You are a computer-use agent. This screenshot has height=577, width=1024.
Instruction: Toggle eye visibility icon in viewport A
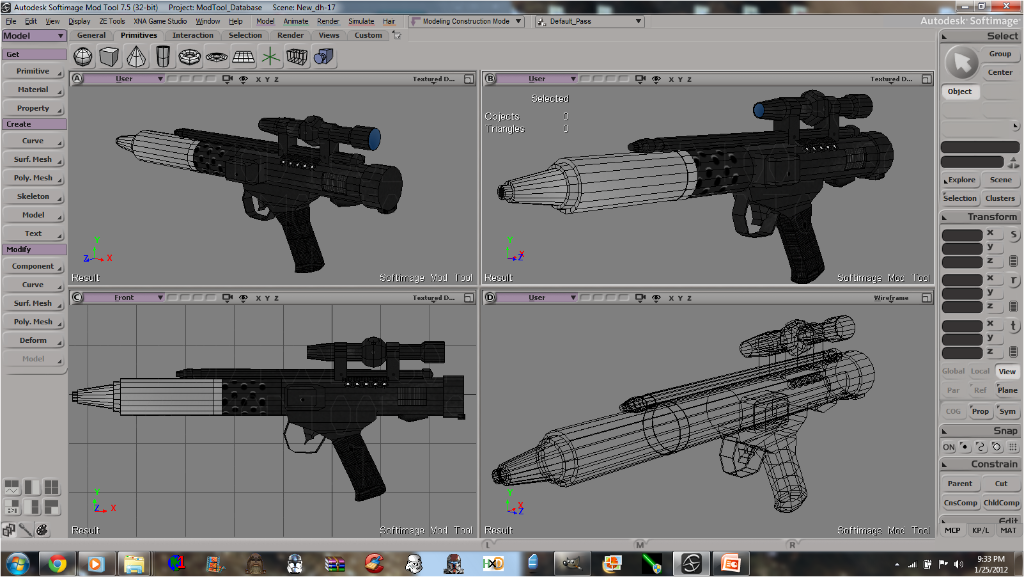point(243,79)
